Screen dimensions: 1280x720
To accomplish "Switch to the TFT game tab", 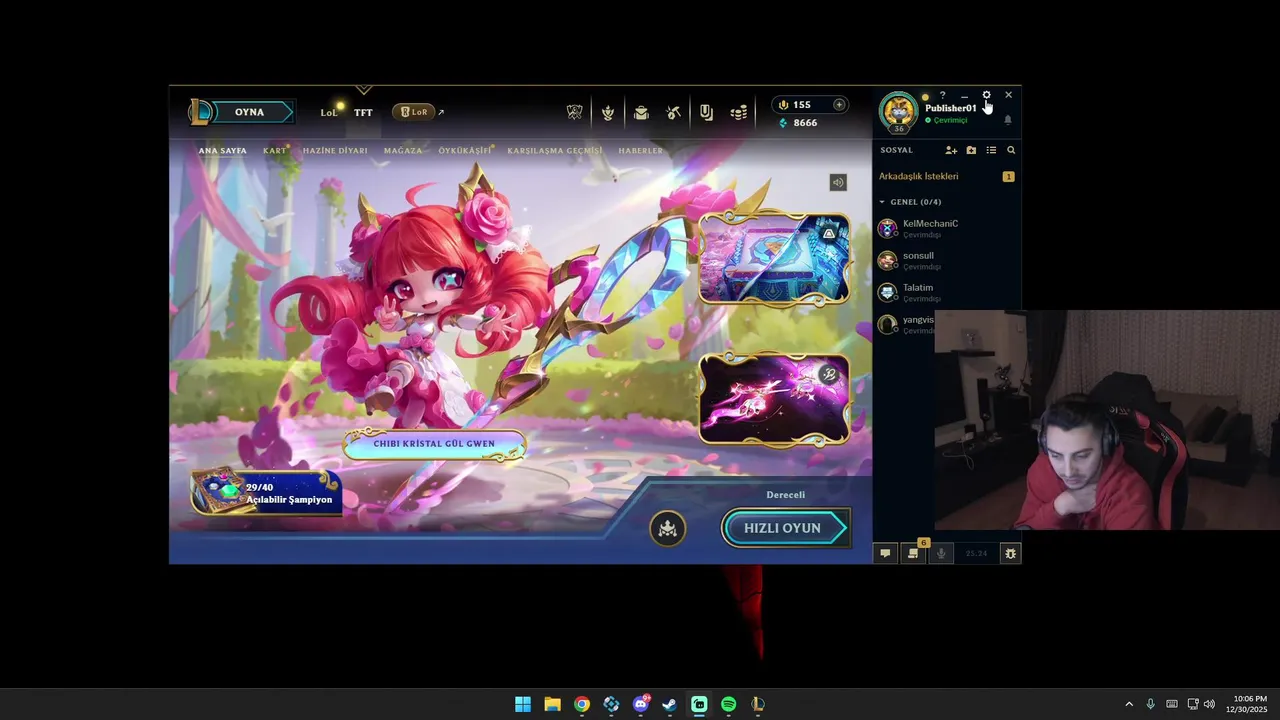I will 363,112.
